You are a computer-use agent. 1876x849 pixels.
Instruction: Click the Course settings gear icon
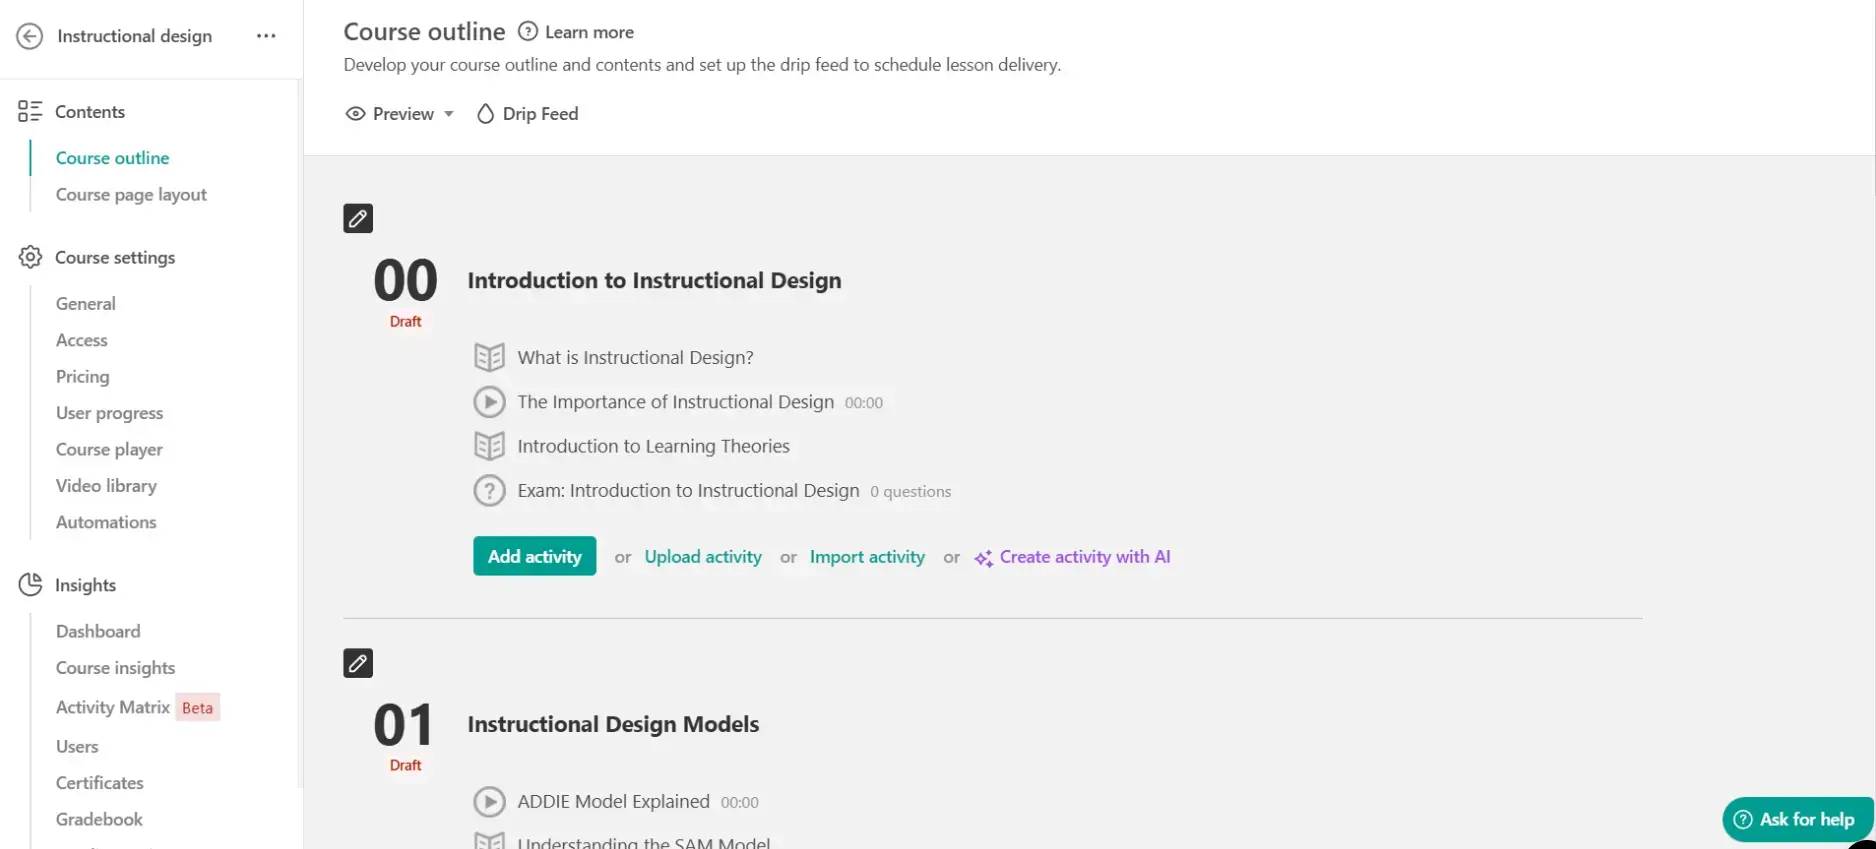[30, 257]
